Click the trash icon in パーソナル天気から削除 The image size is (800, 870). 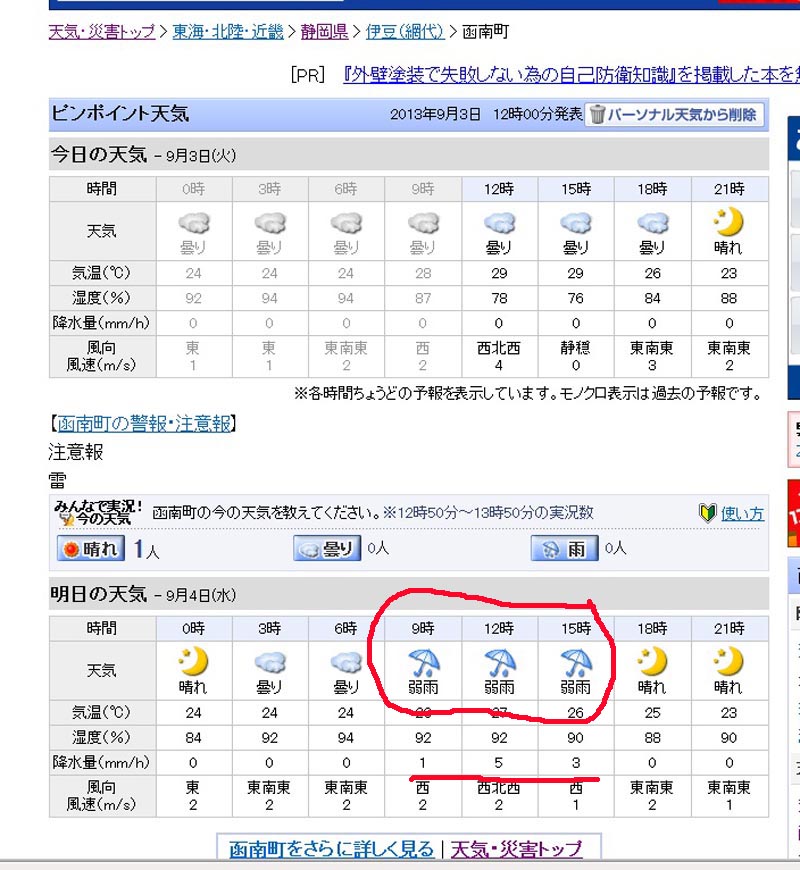click(x=597, y=114)
